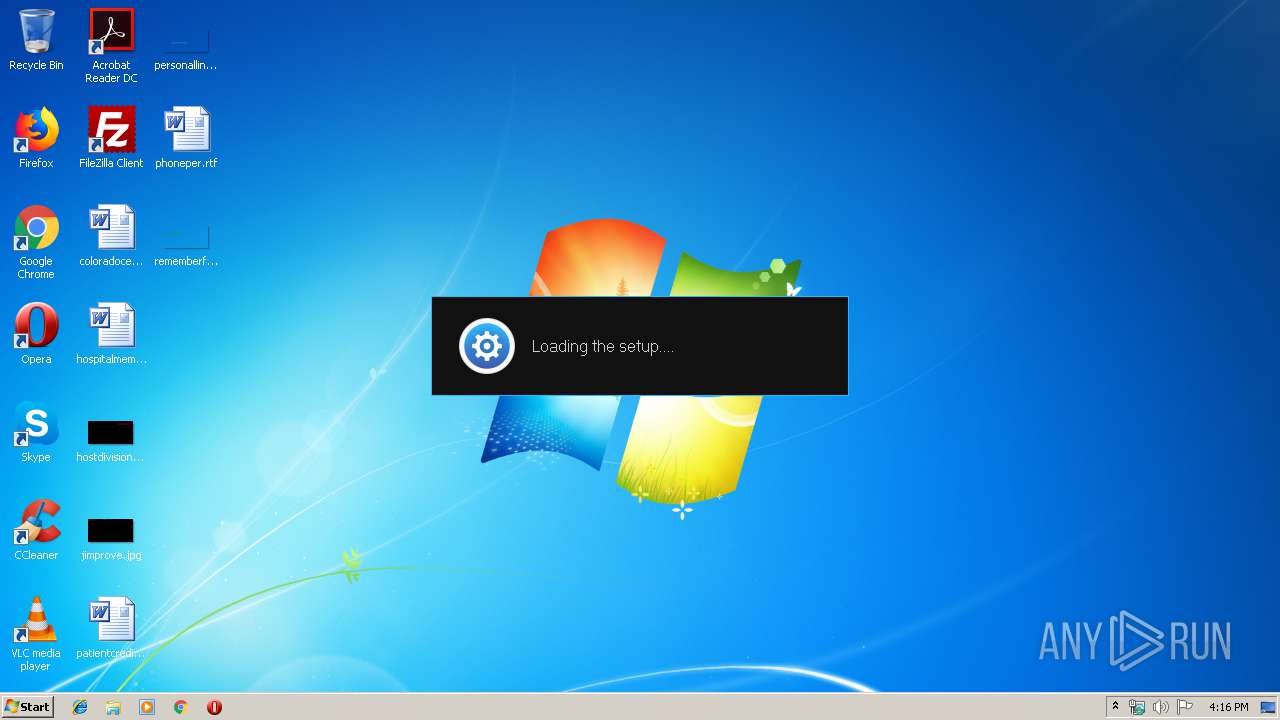Open the network status tray icon
Image resolution: width=1280 pixels, height=720 pixels.
pos(1137,707)
